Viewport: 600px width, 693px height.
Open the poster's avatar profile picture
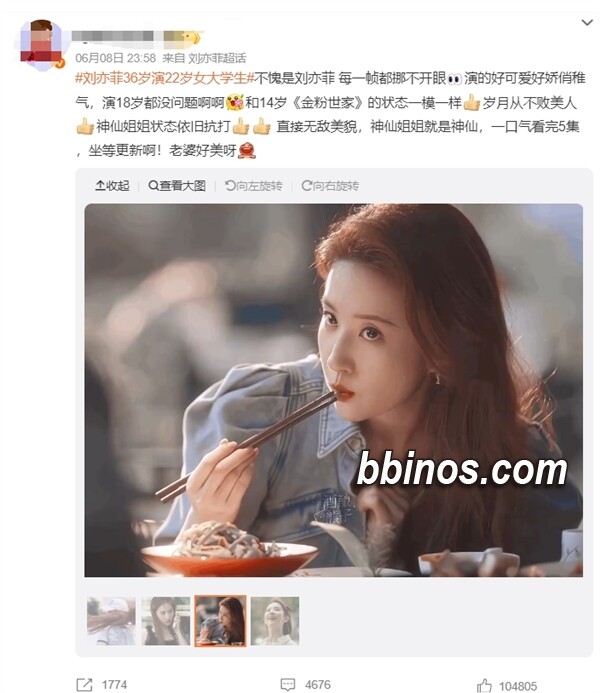click(42, 44)
